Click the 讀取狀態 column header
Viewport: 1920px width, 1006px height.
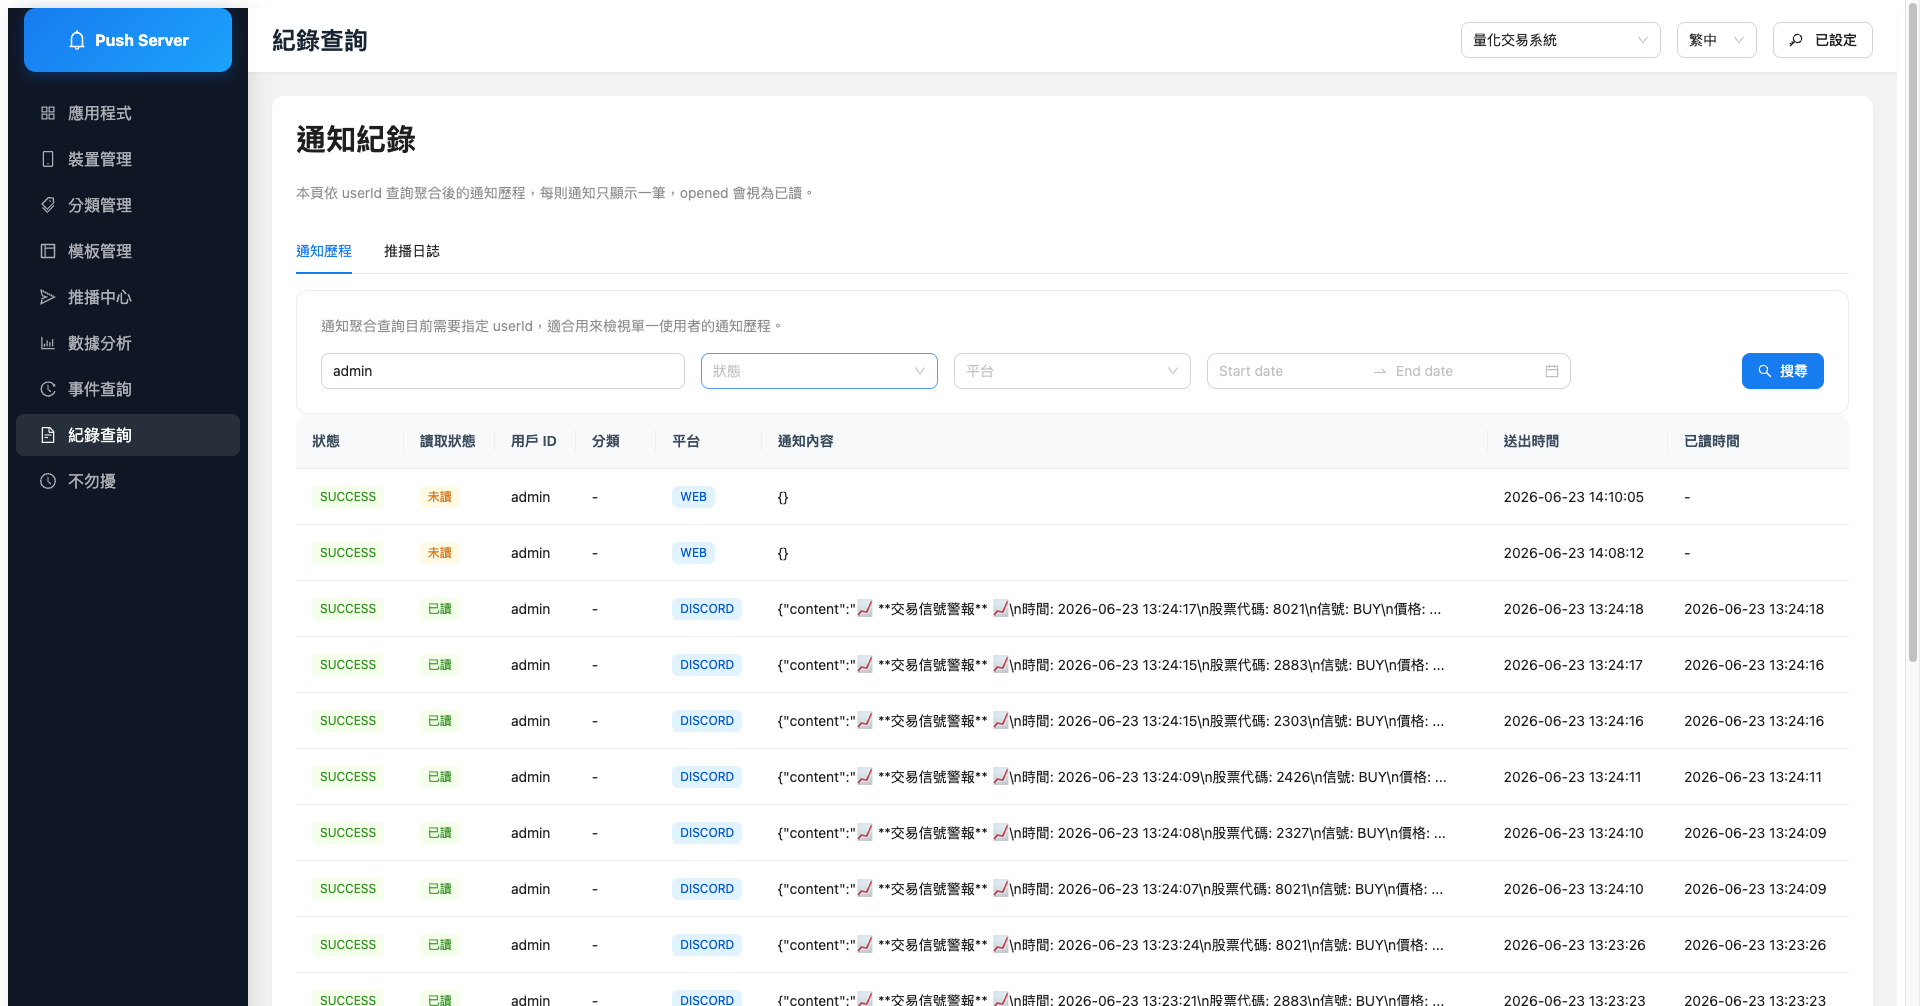tap(448, 441)
